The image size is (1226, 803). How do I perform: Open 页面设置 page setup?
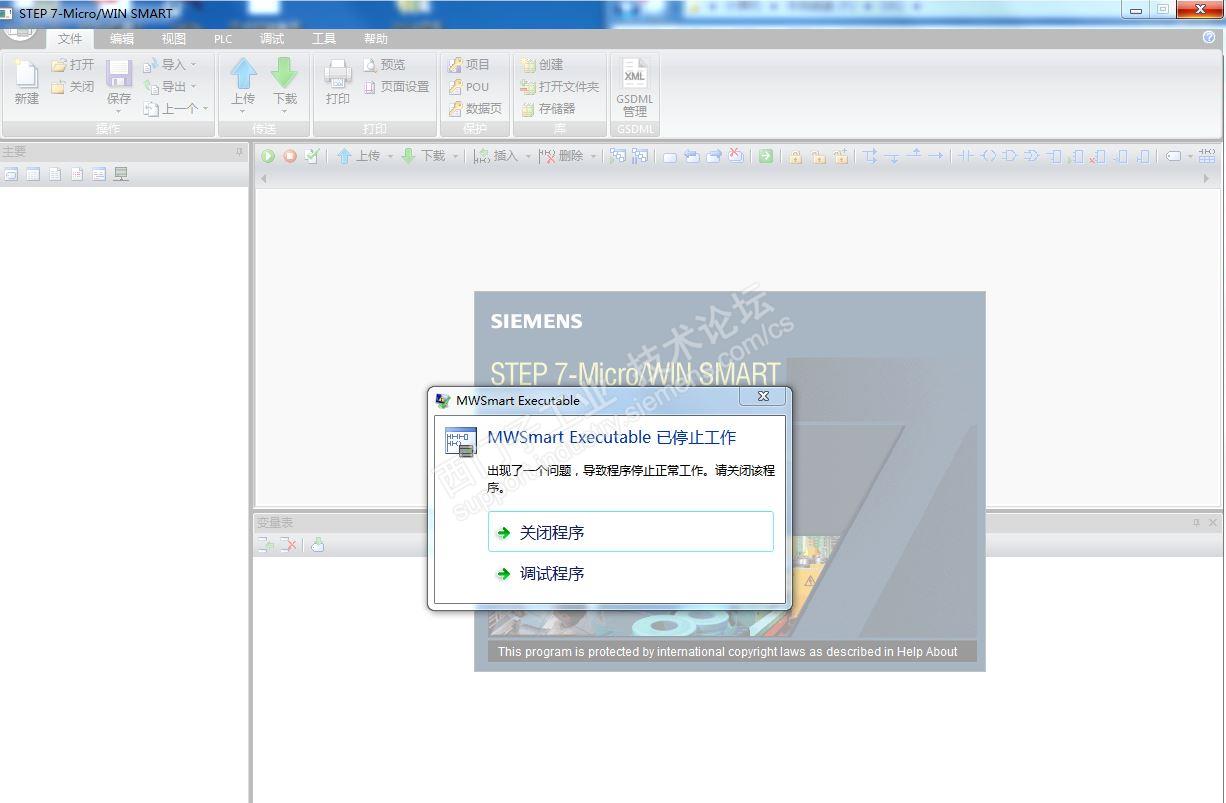click(396, 87)
